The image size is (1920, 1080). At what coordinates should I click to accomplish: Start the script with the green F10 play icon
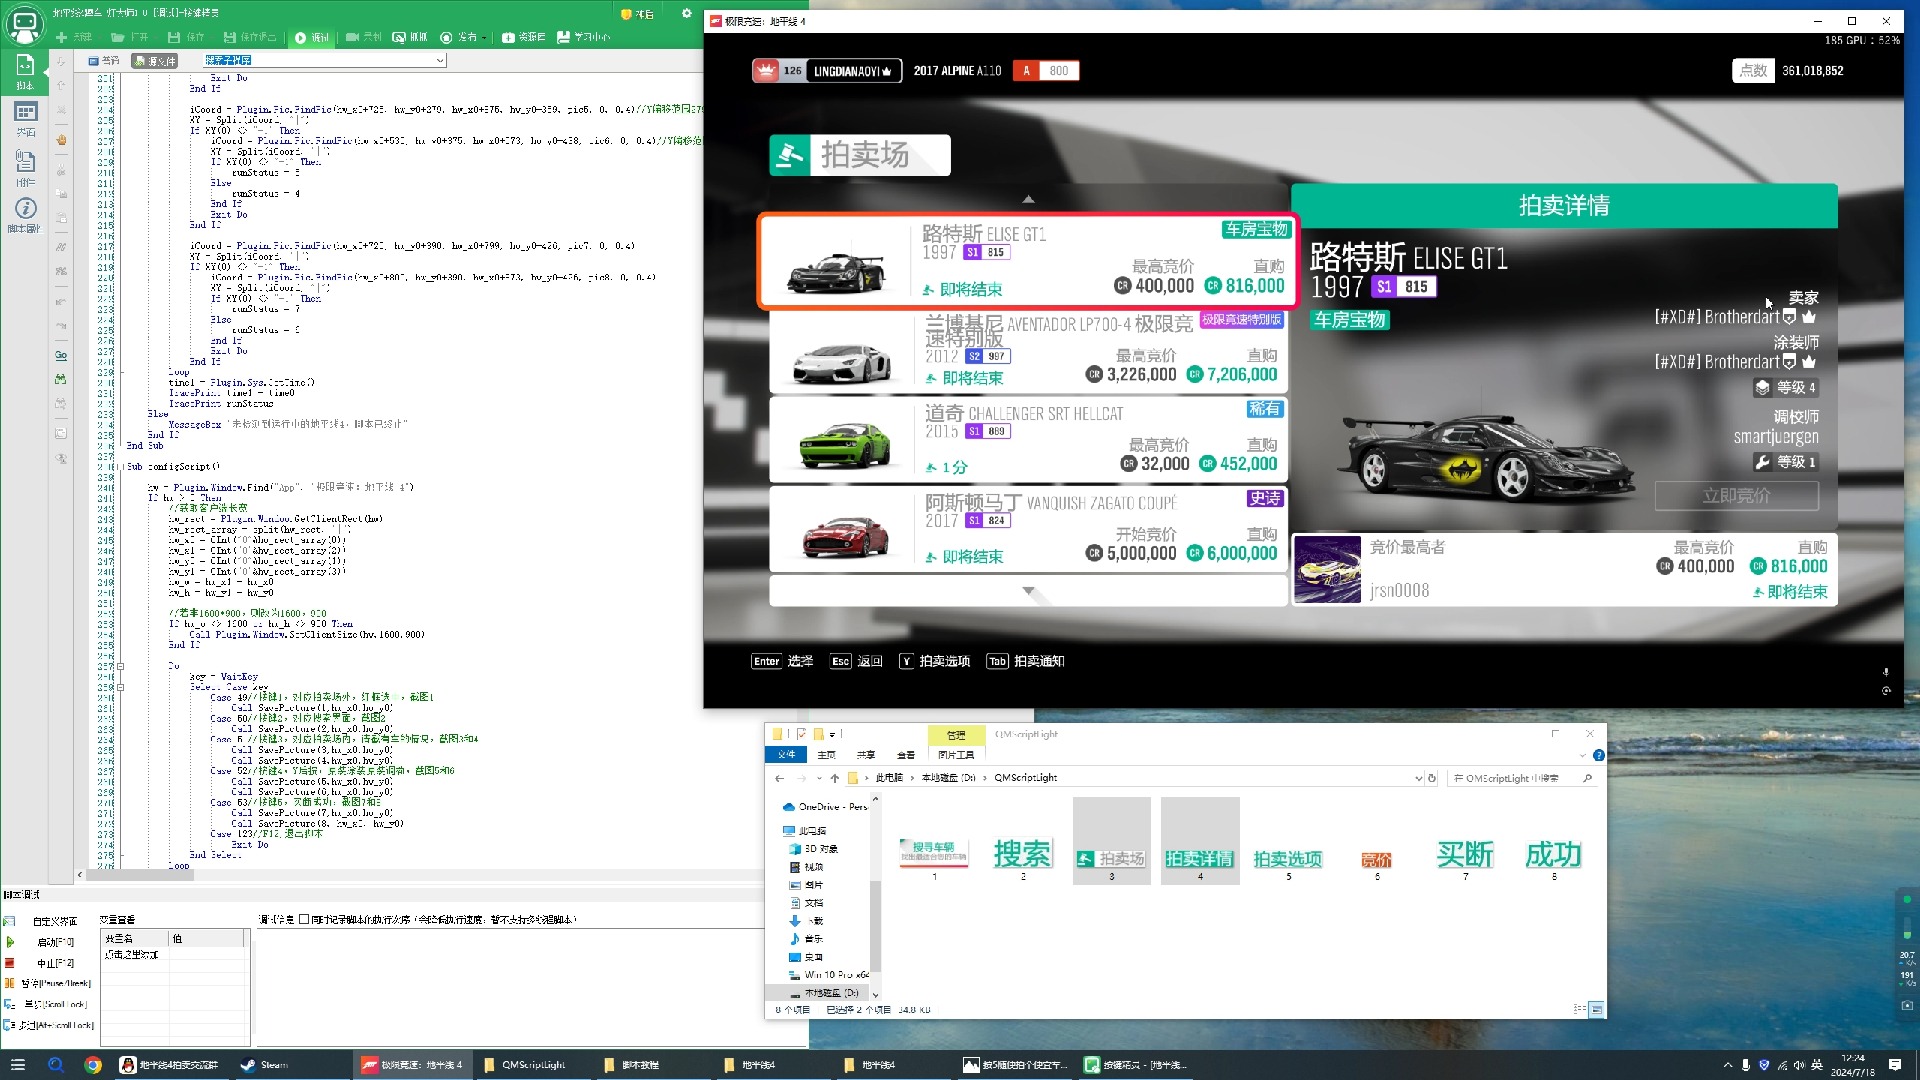[x=10, y=942]
